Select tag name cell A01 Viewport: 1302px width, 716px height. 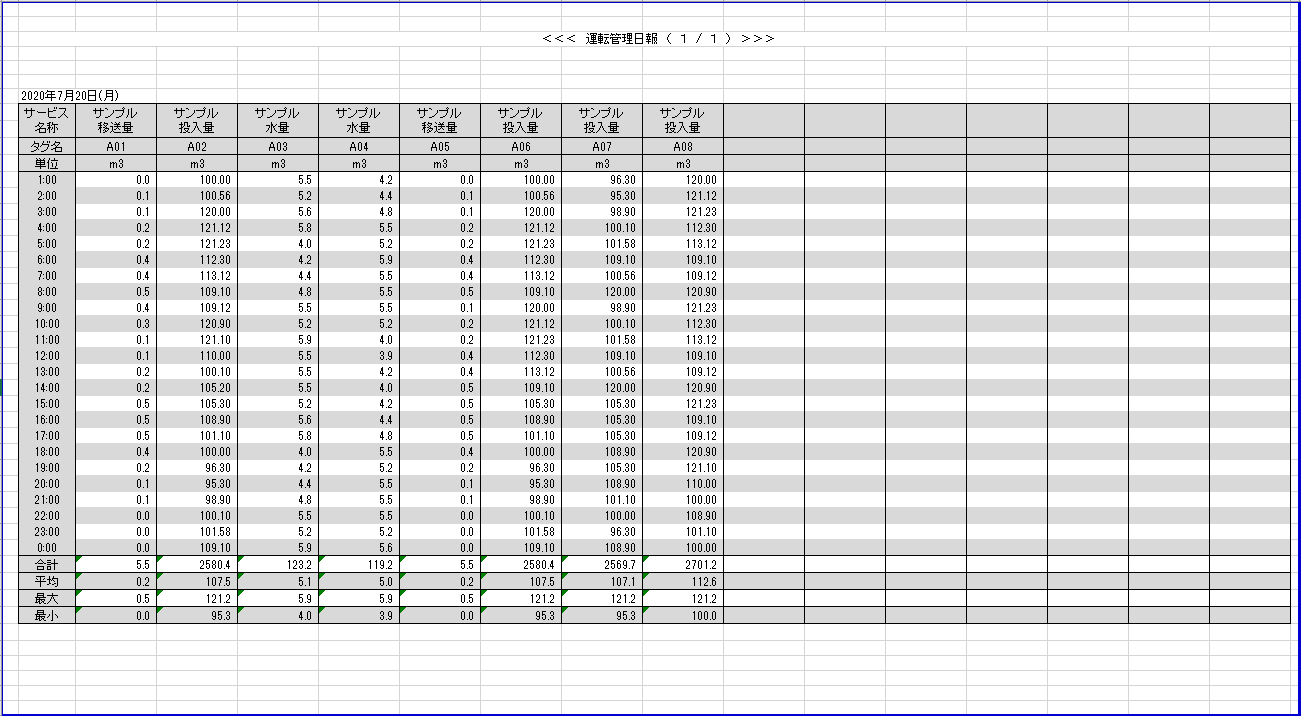pos(116,147)
